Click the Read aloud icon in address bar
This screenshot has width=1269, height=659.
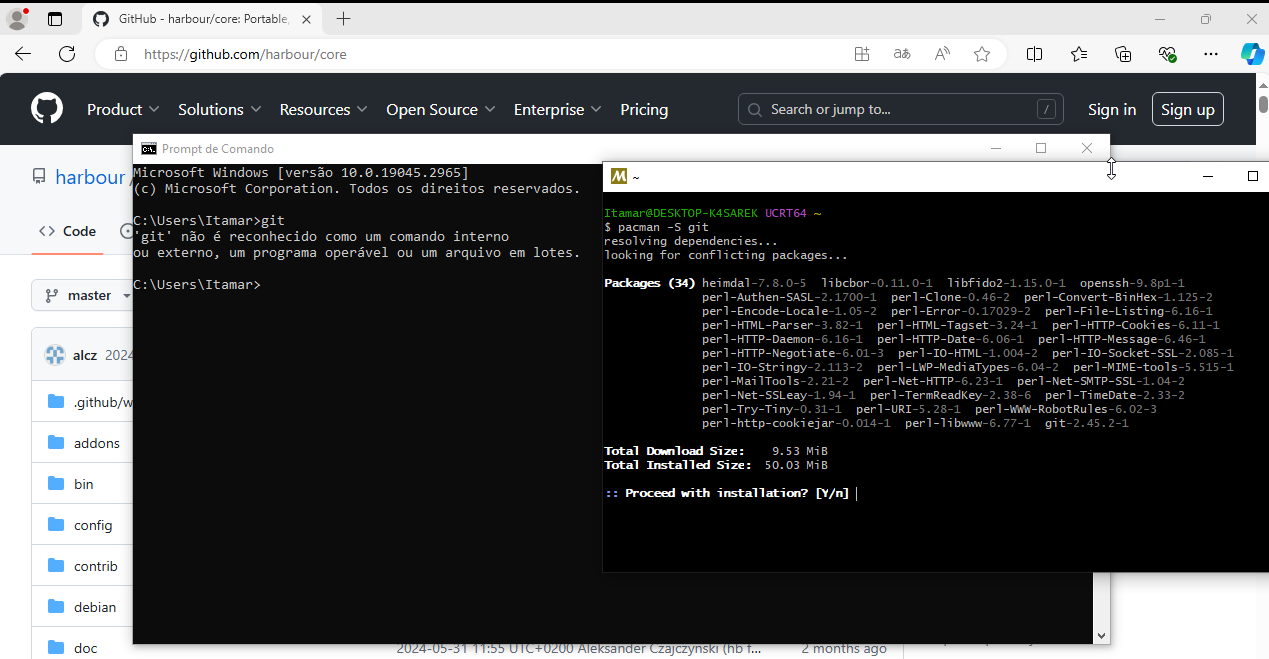click(942, 54)
